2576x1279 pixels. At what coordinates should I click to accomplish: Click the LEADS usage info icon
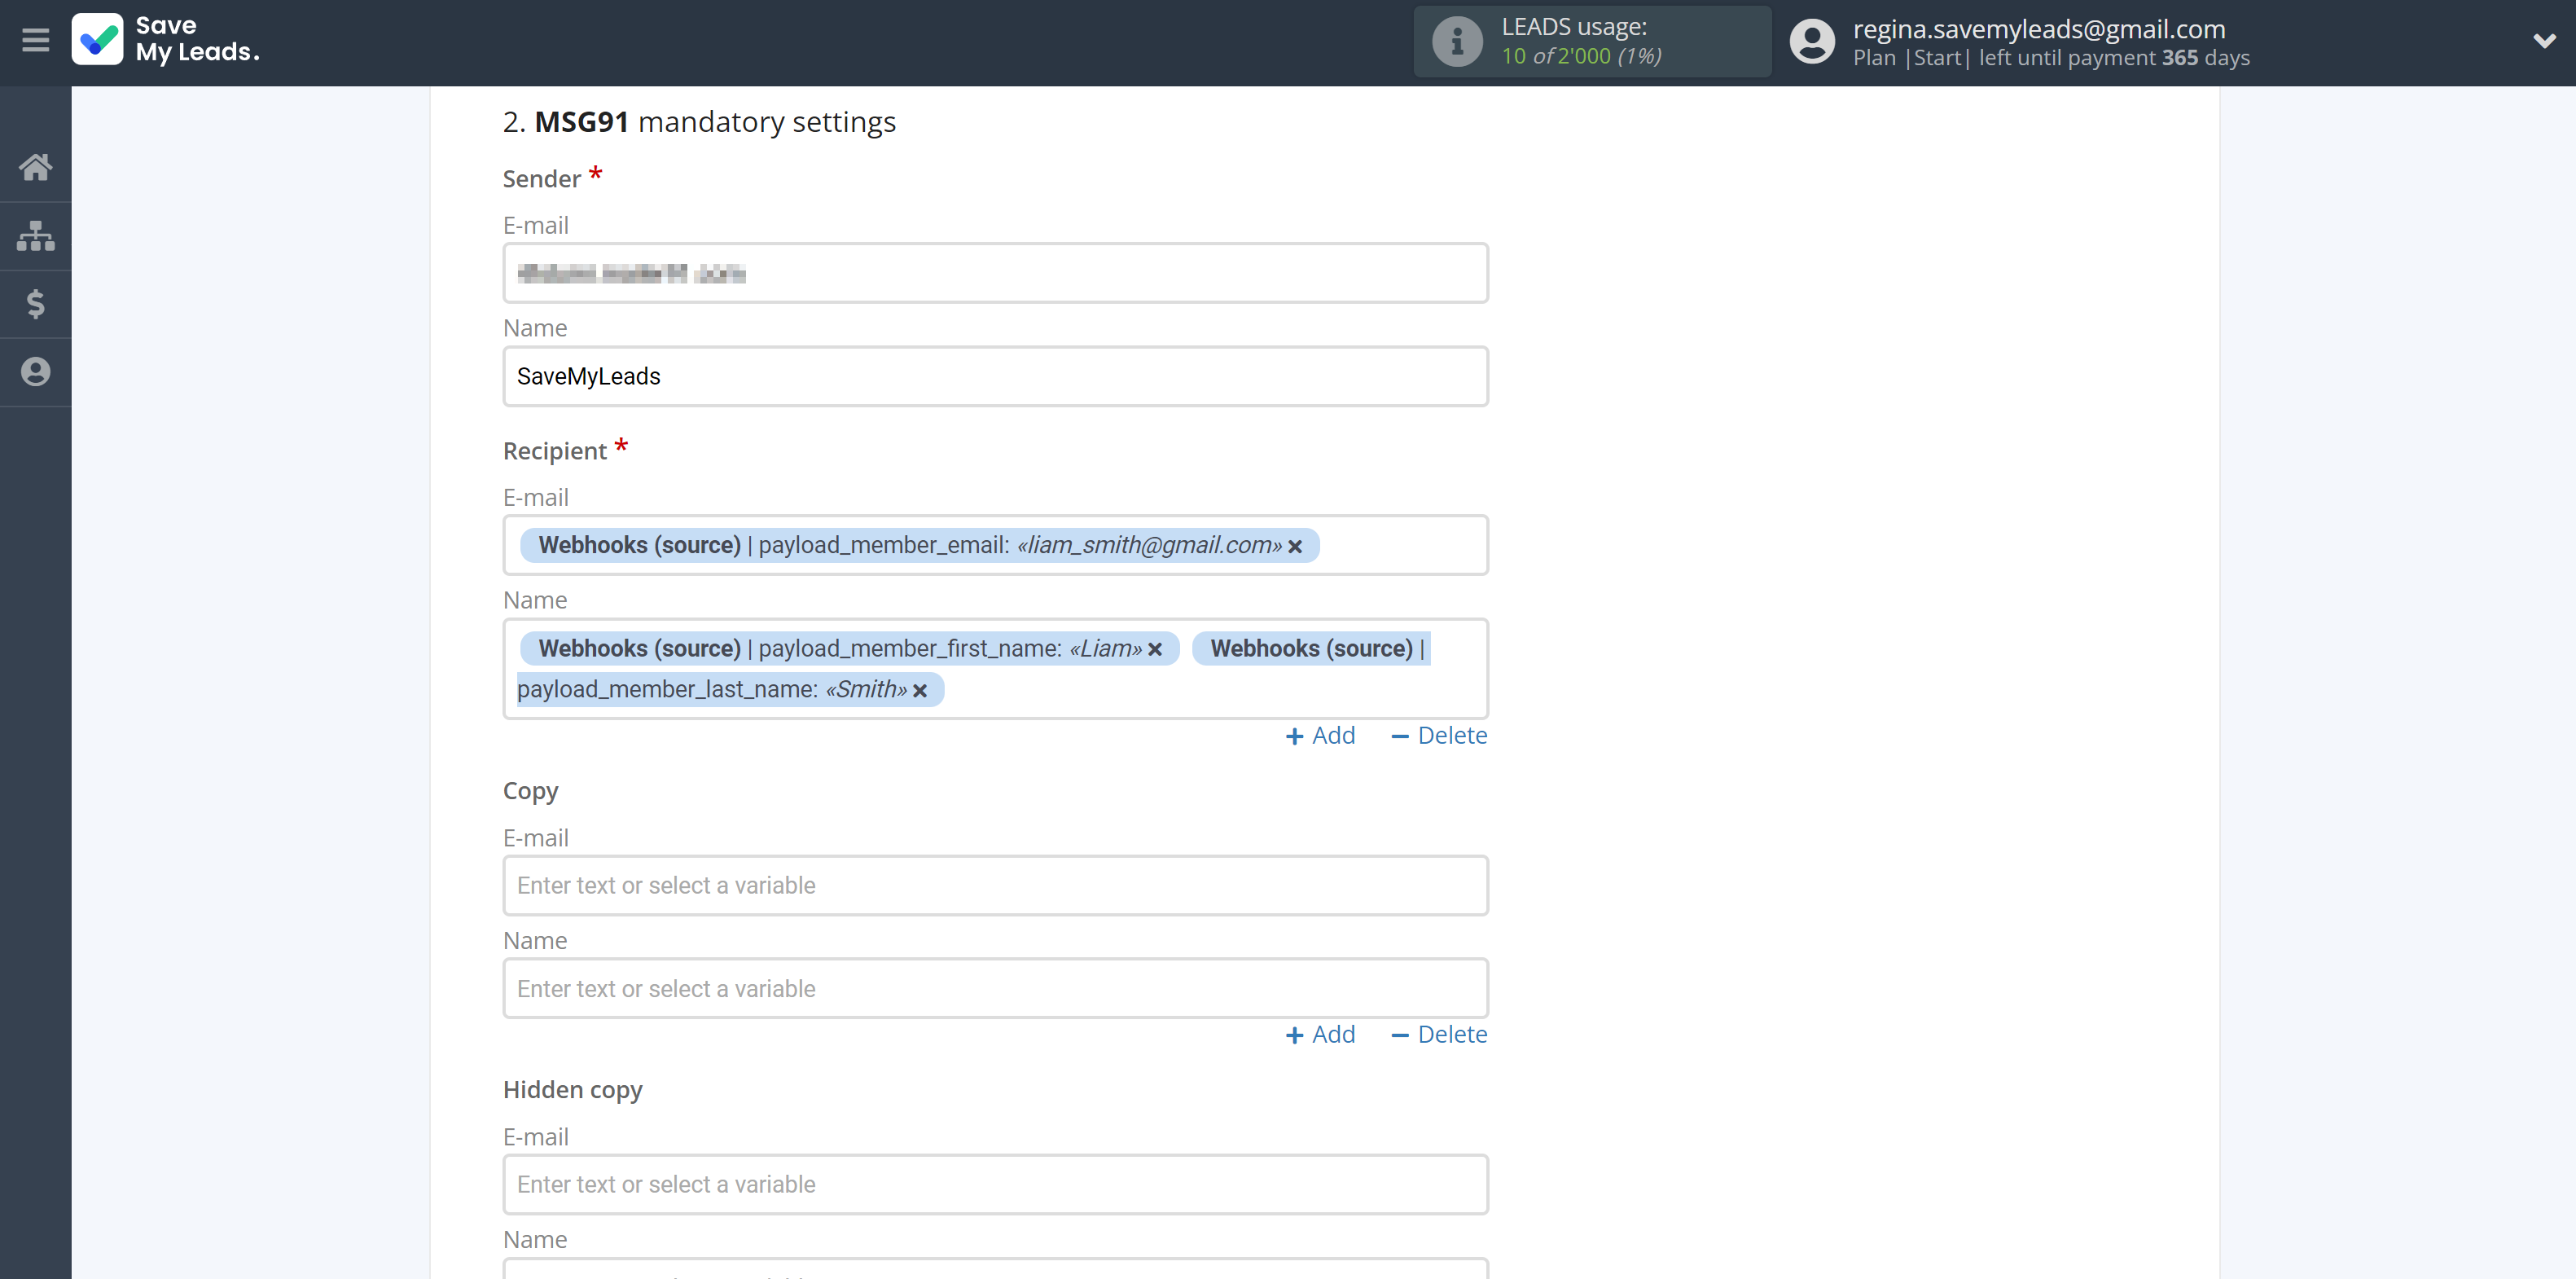1457,42
